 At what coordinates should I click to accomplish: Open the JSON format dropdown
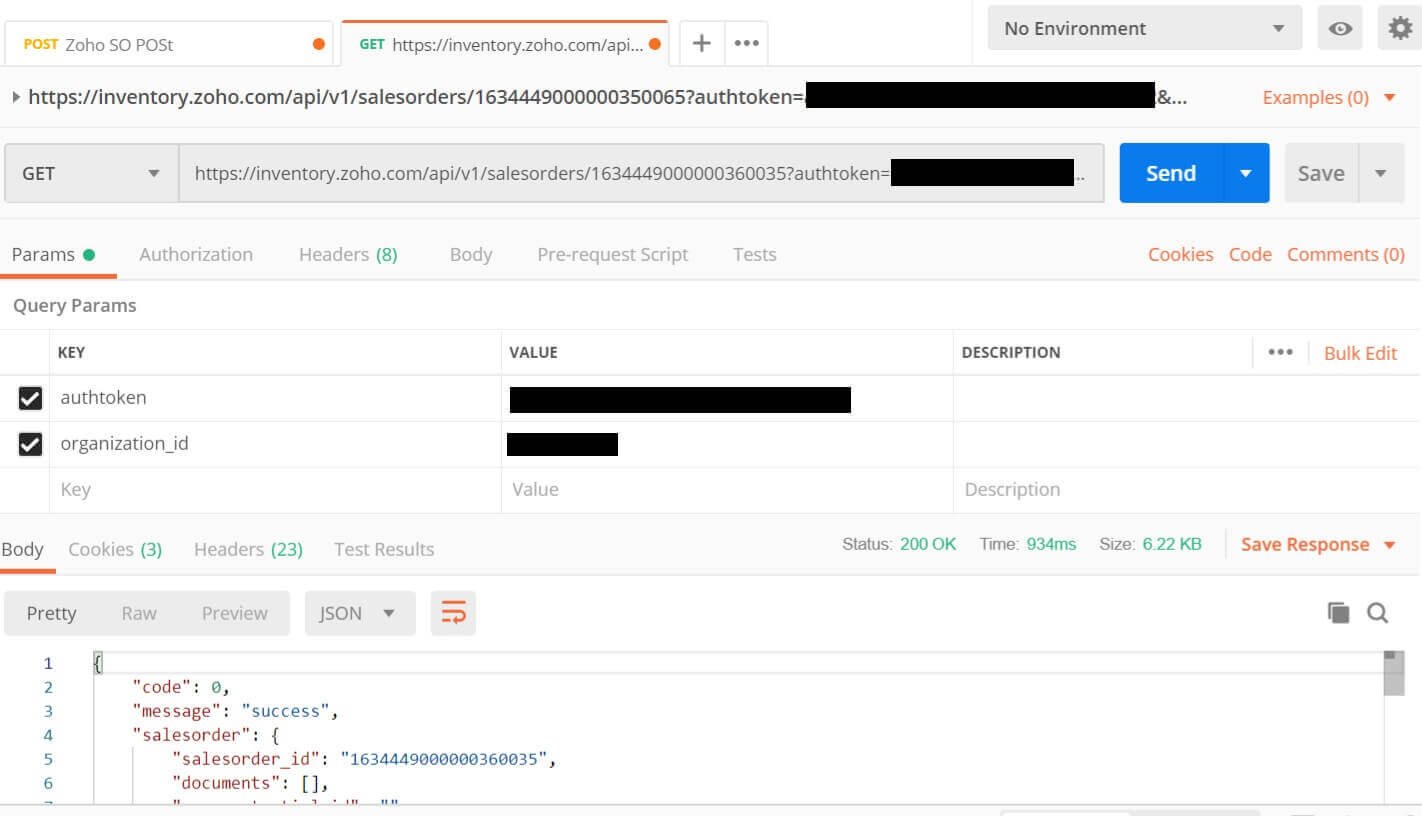(360, 613)
